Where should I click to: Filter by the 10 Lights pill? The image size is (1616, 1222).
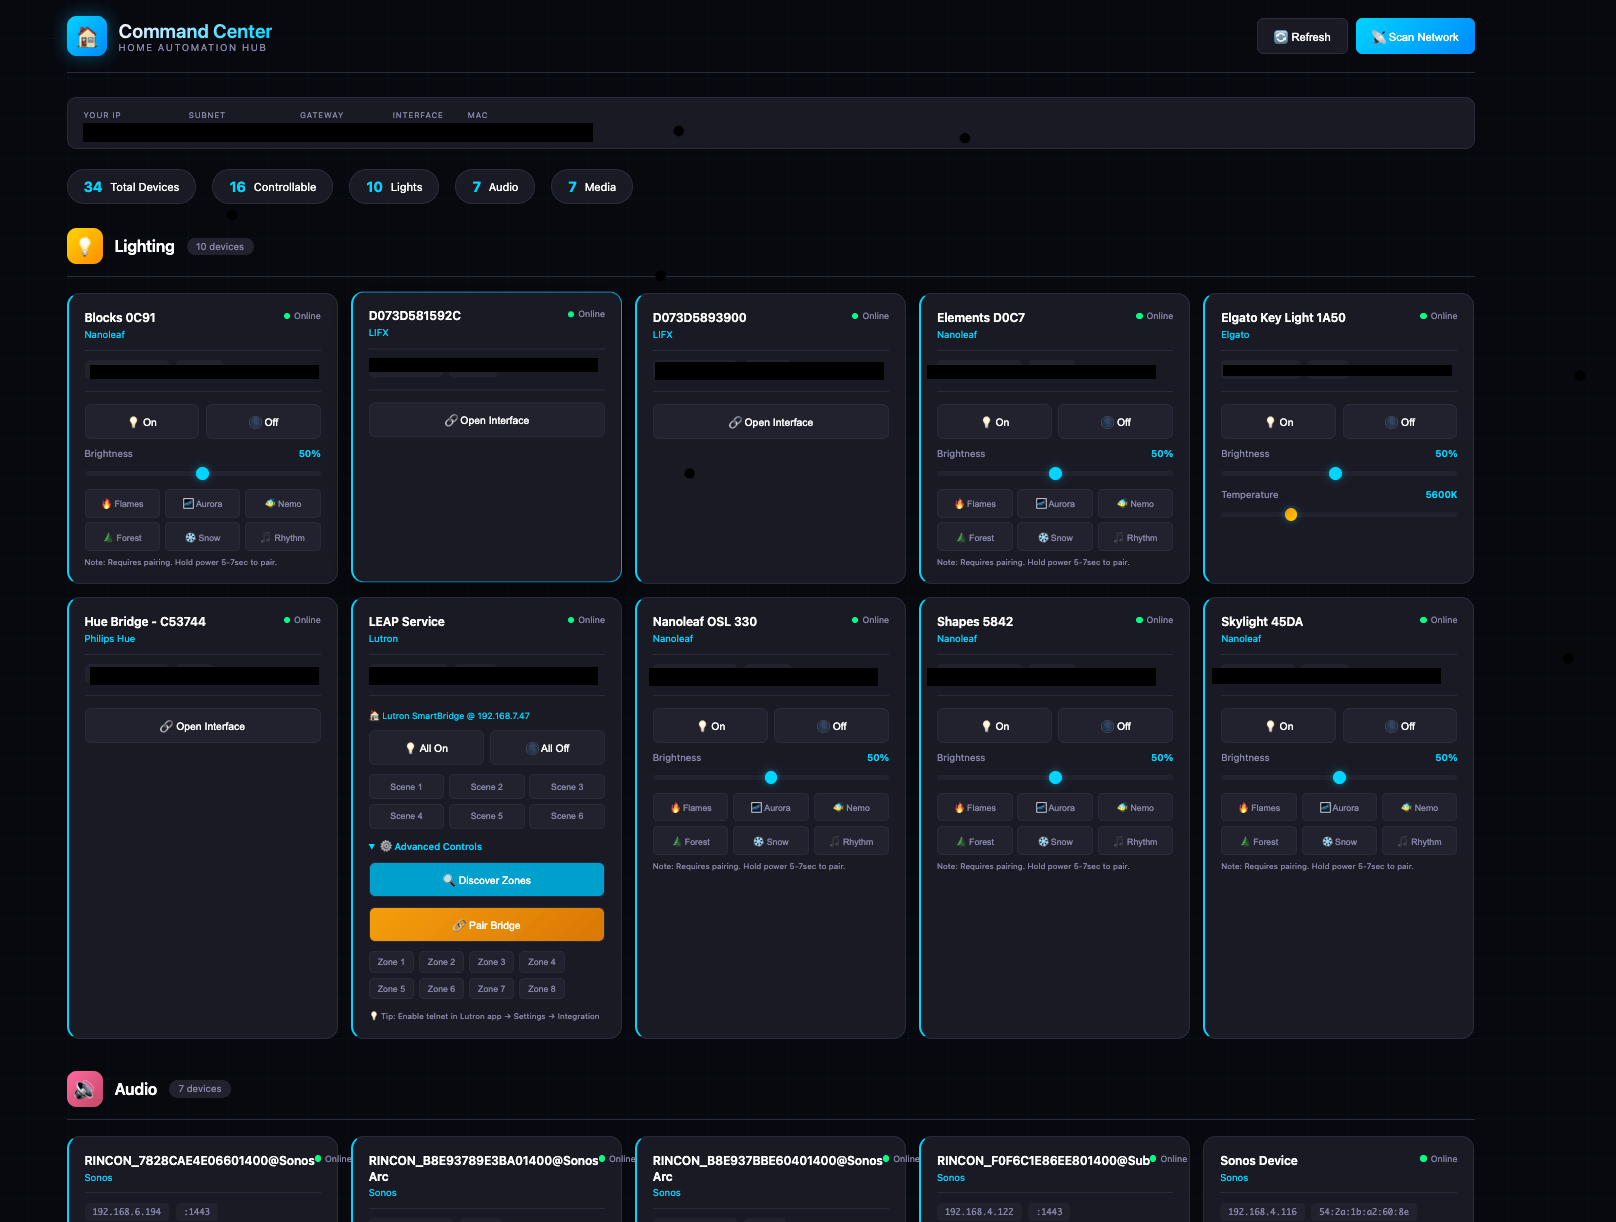click(x=394, y=187)
